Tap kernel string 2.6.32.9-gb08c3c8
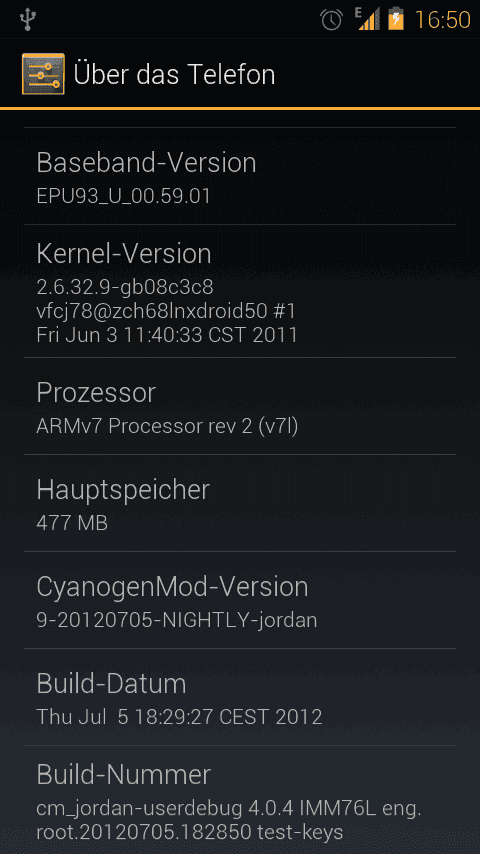480x854 pixels. point(125,286)
